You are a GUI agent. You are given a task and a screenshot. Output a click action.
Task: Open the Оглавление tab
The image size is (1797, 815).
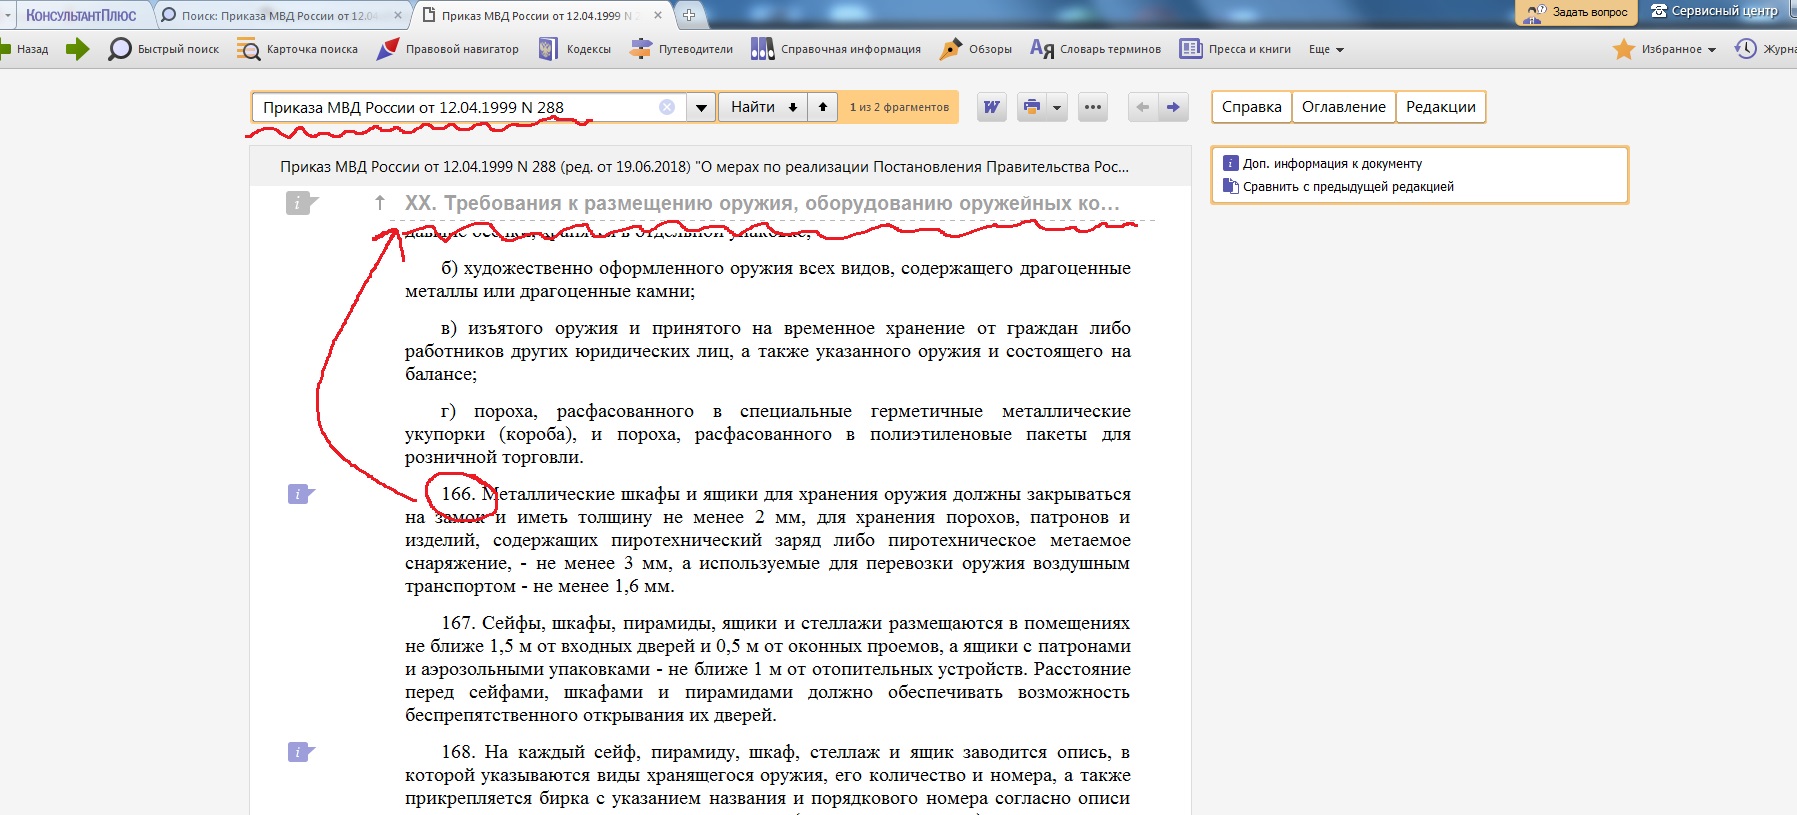pos(1343,107)
